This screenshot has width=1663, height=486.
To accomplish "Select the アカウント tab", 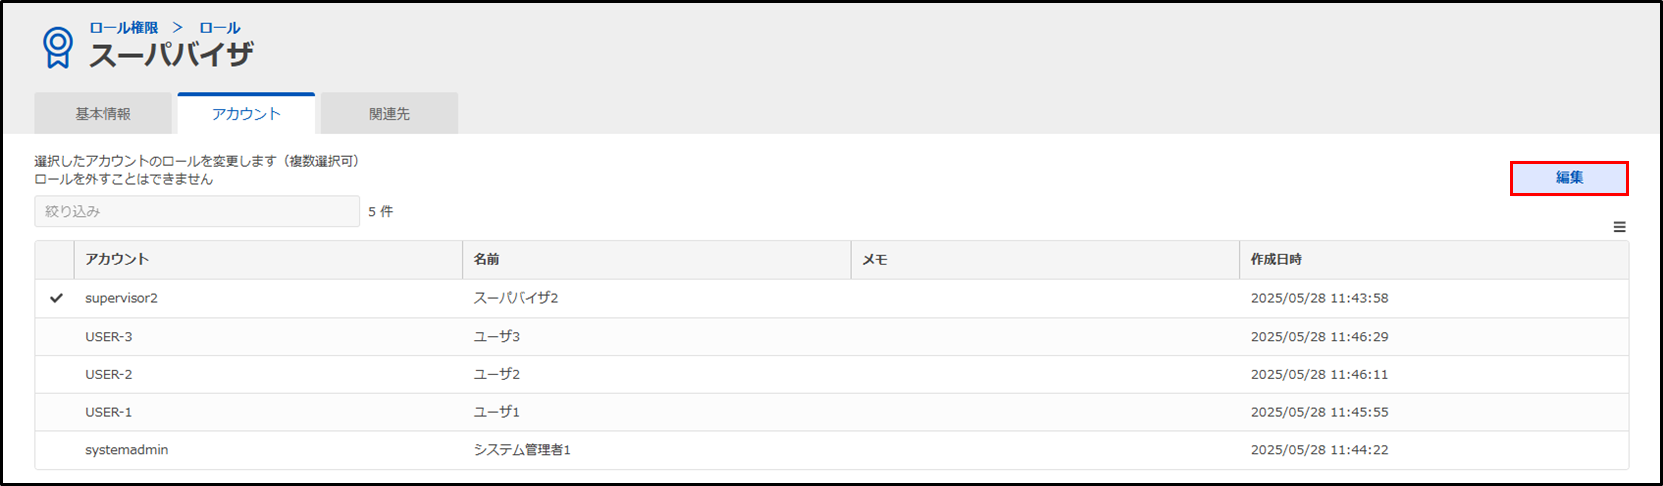I will pyautogui.click(x=246, y=114).
